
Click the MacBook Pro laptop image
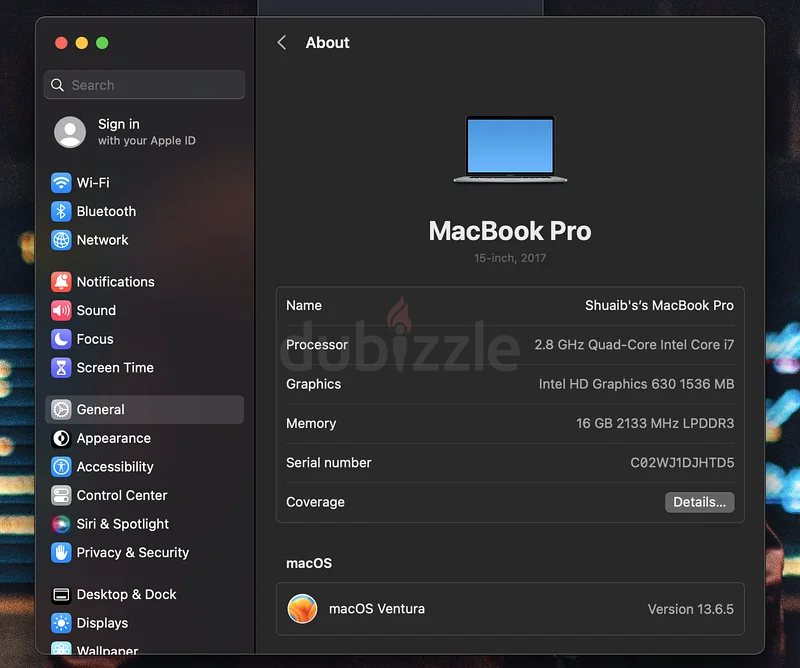(x=510, y=149)
